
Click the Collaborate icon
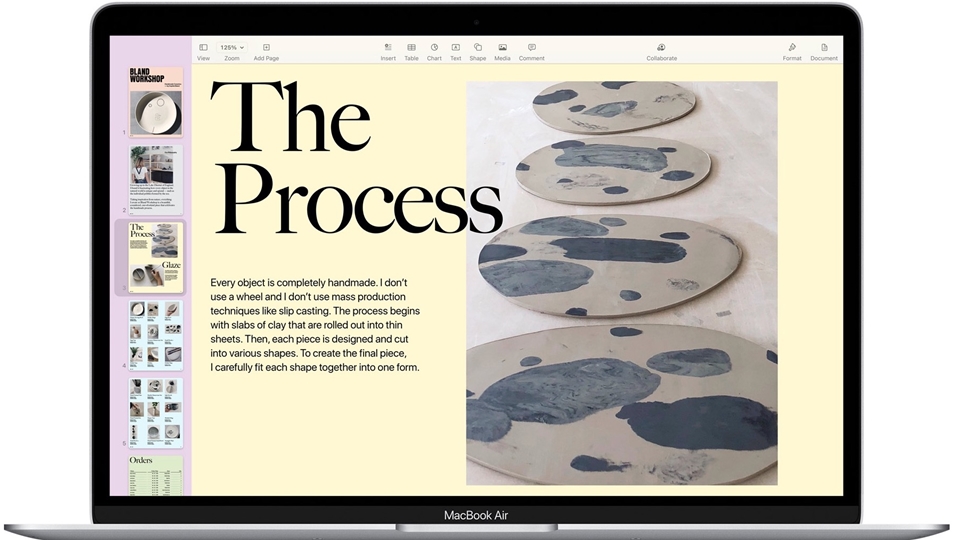point(661,48)
